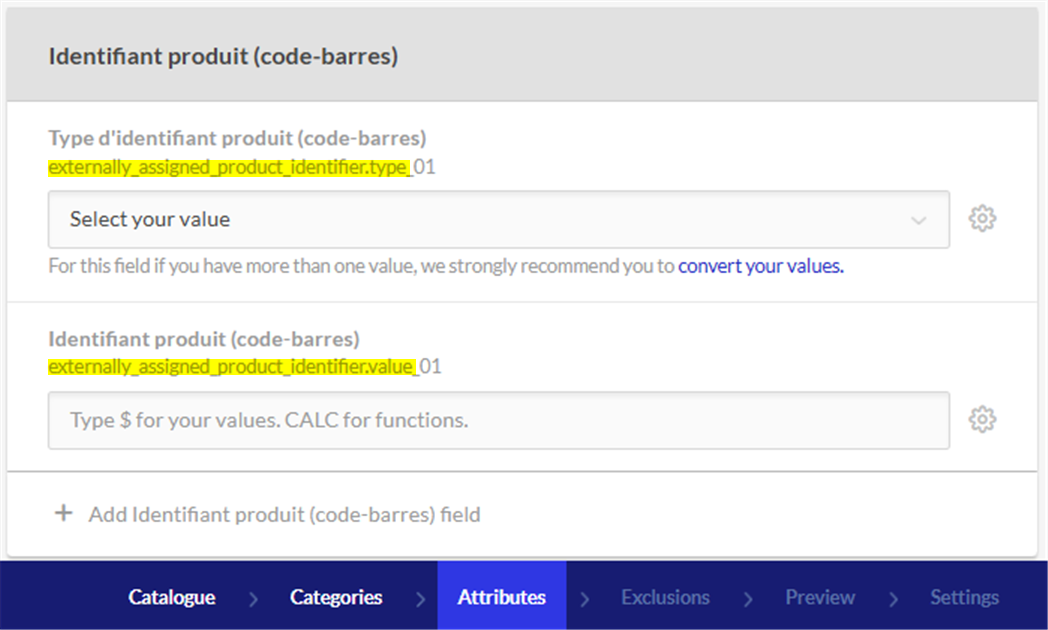The height and width of the screenshot is (630, 1048).
Task: Navigate to the Preview step
Action: click(820, 597)
